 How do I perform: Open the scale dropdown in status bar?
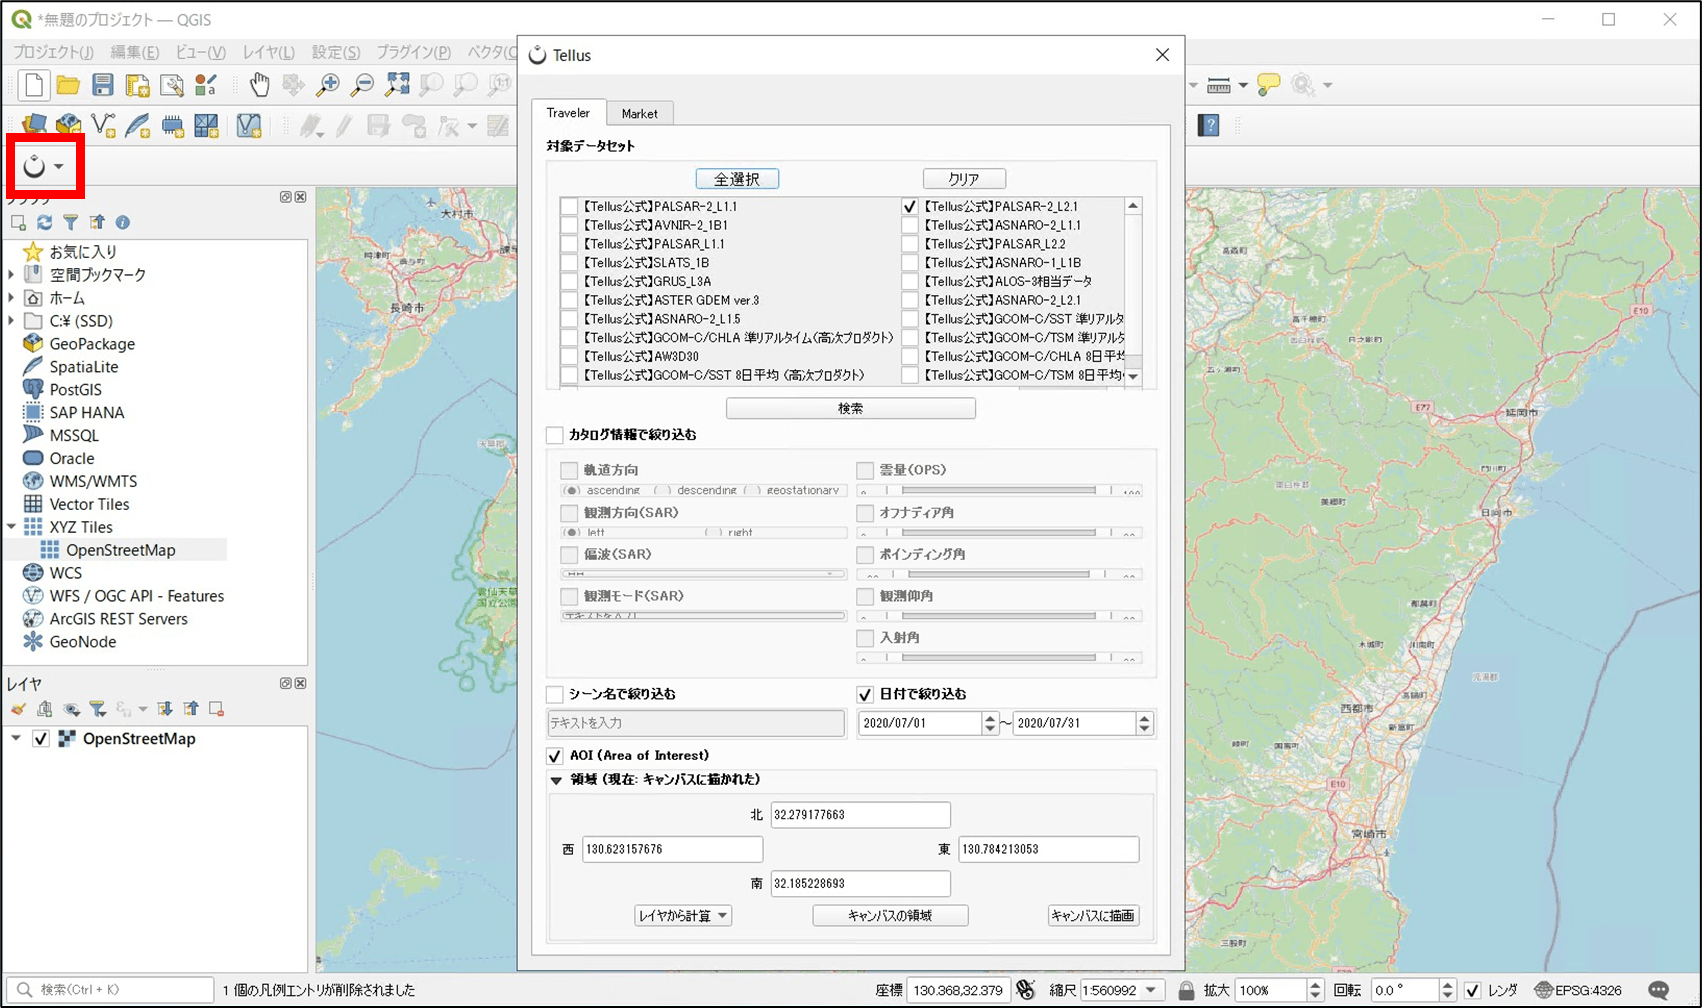click(1151, 990)
